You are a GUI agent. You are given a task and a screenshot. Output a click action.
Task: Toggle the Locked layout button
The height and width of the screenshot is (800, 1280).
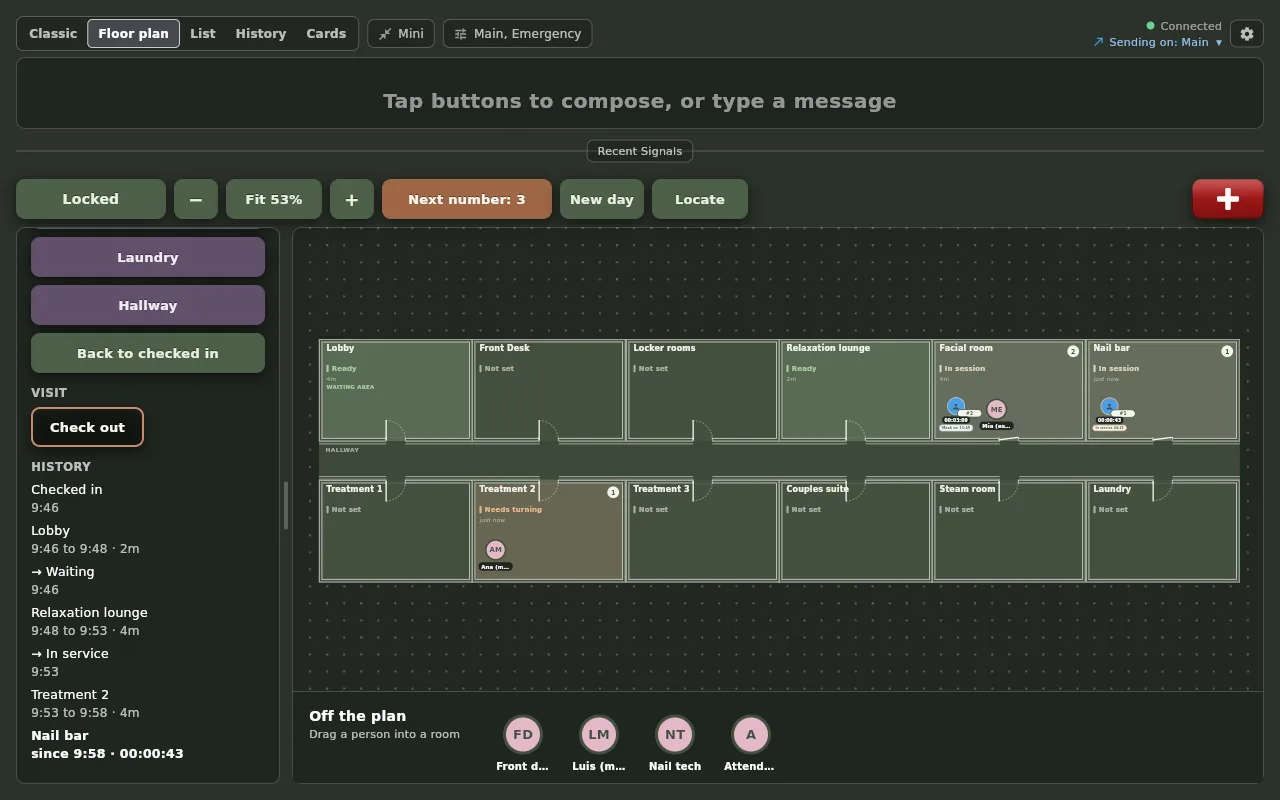pos(91,199)
